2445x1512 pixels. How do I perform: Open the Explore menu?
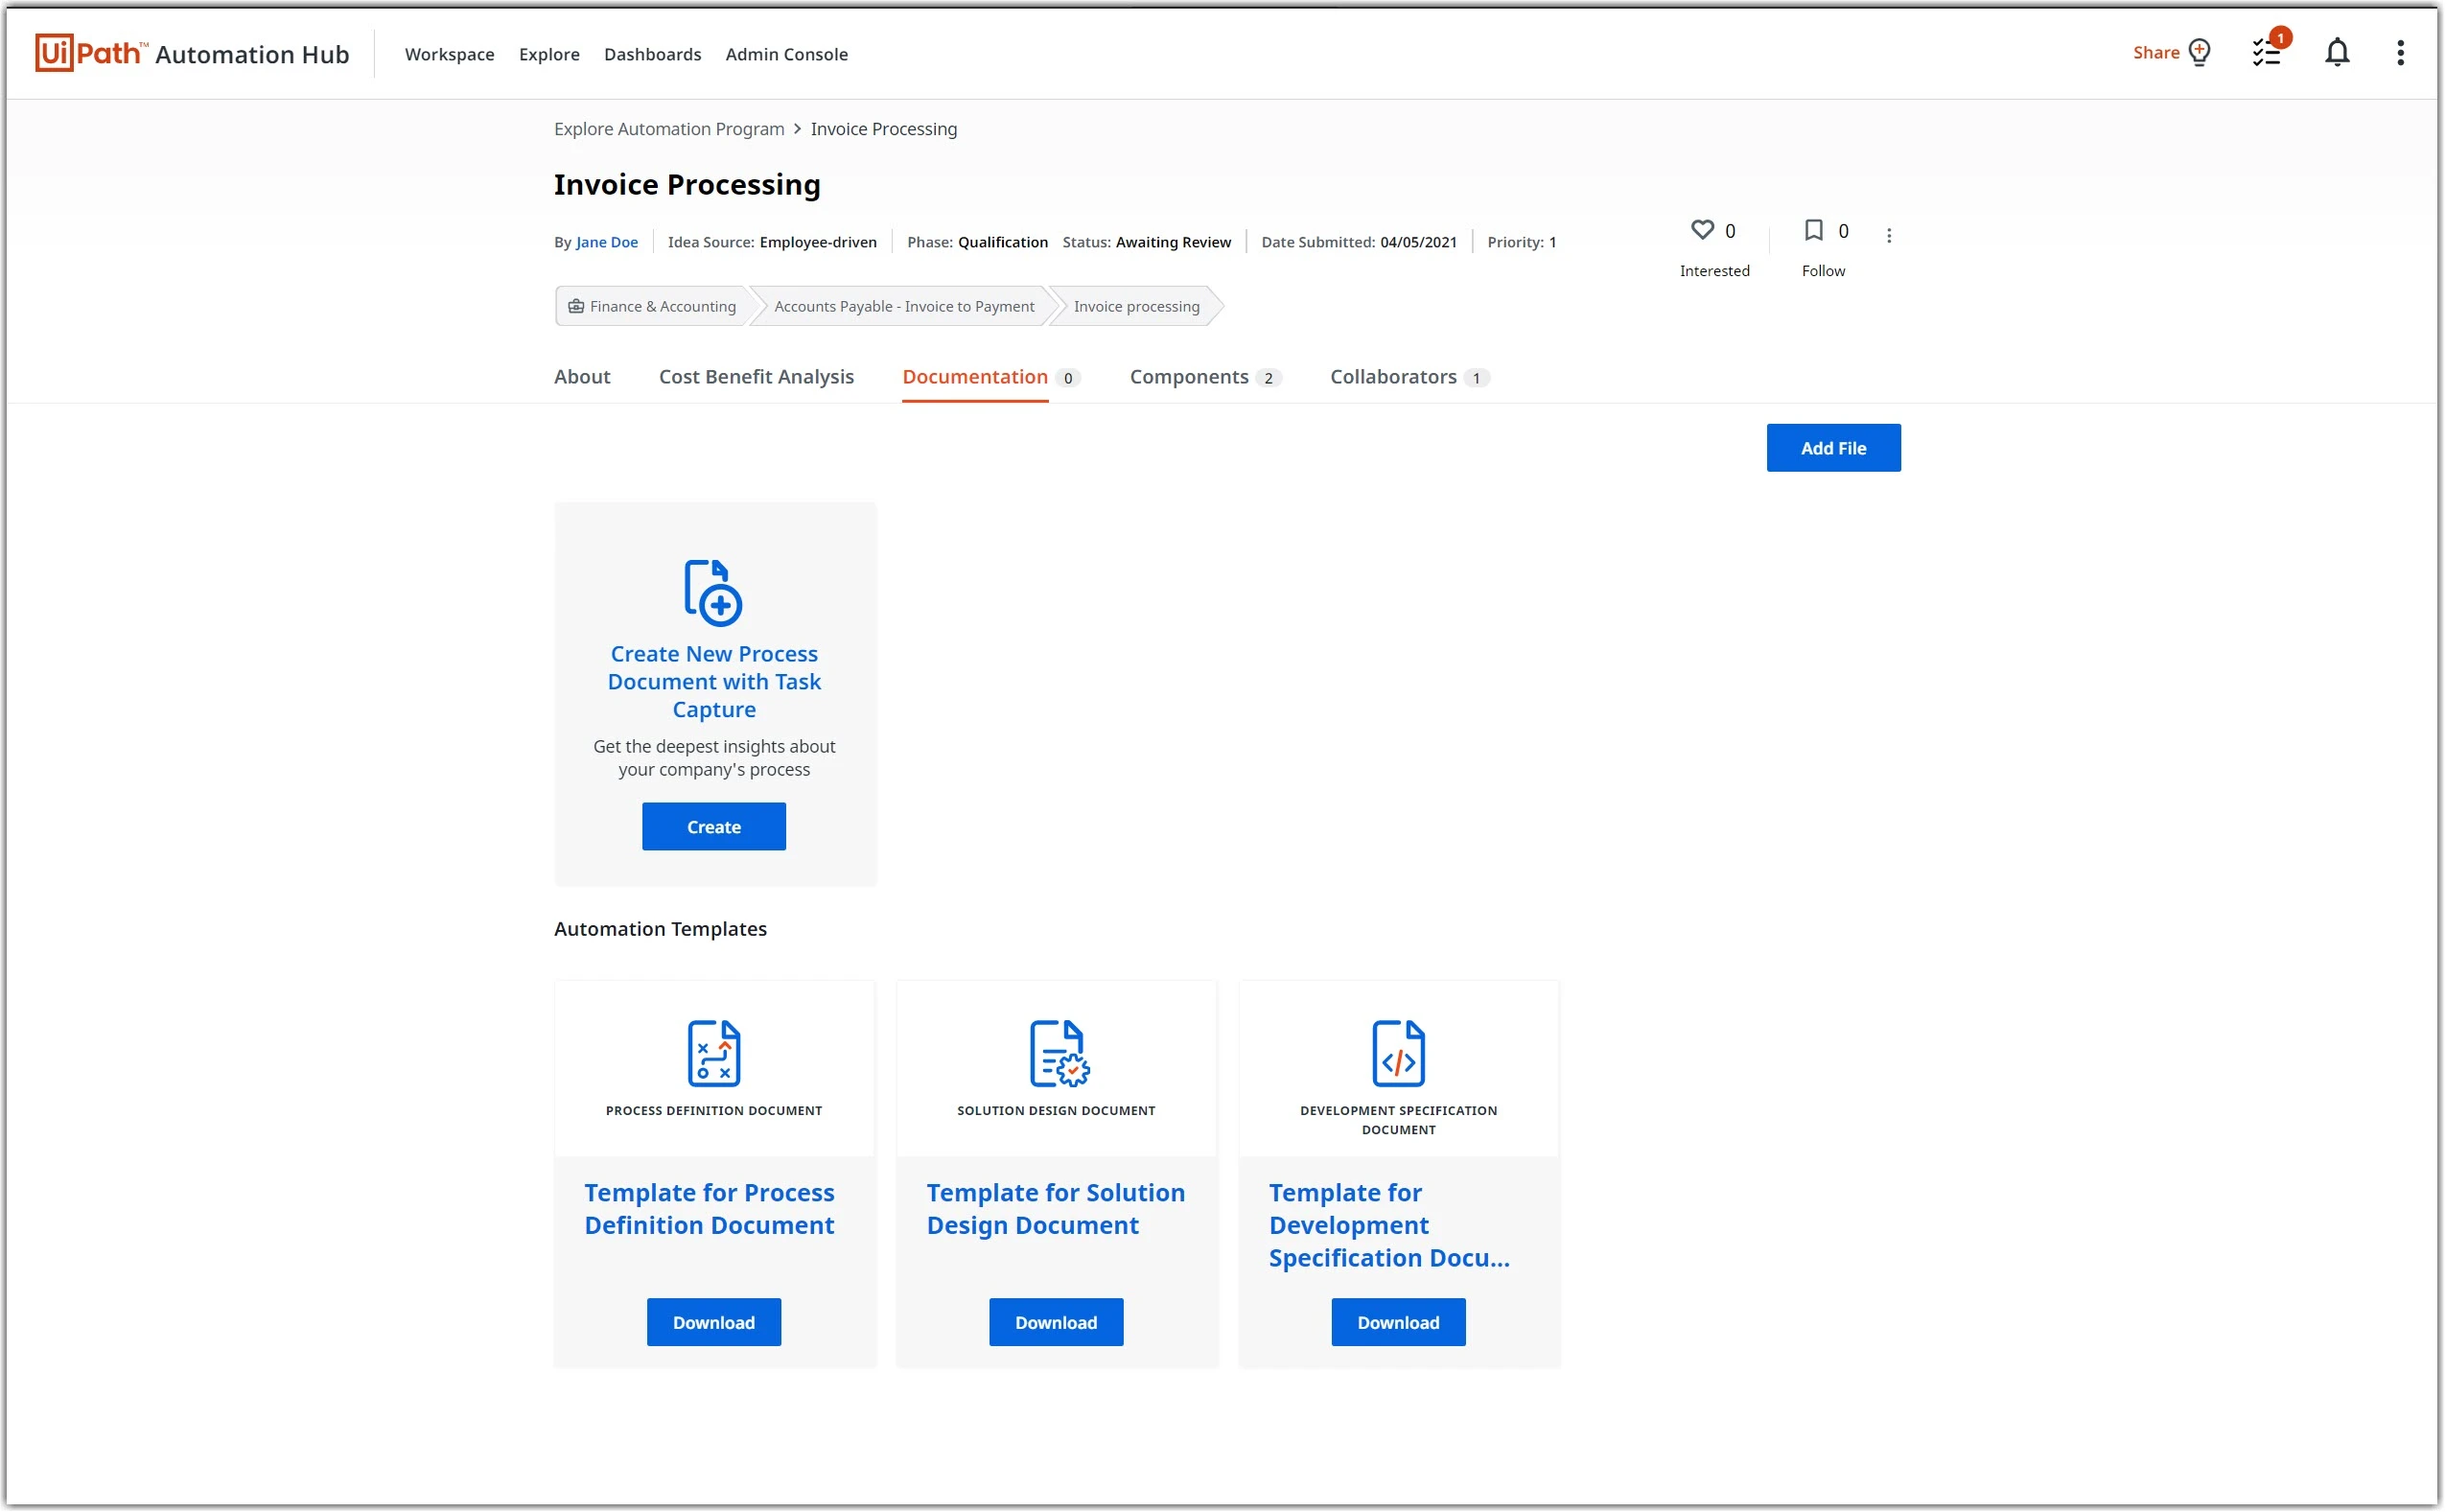pyautogui.click(x=549, y=54)
